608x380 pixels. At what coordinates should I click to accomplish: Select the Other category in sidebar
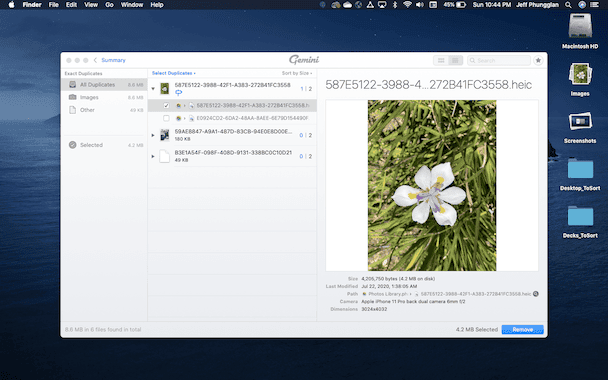tap(104, 110)
